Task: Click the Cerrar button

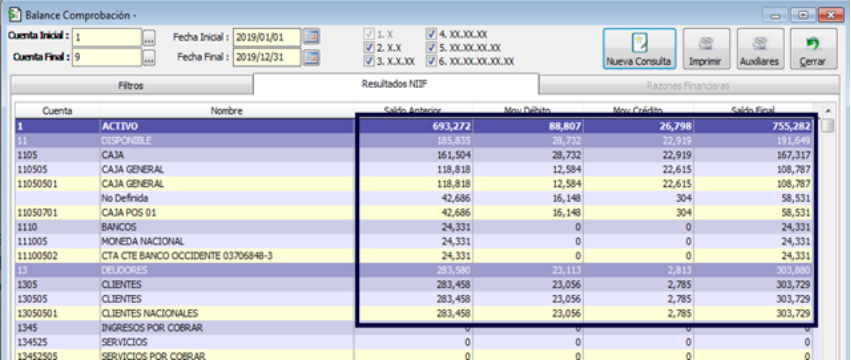Action: pos(813,49)
